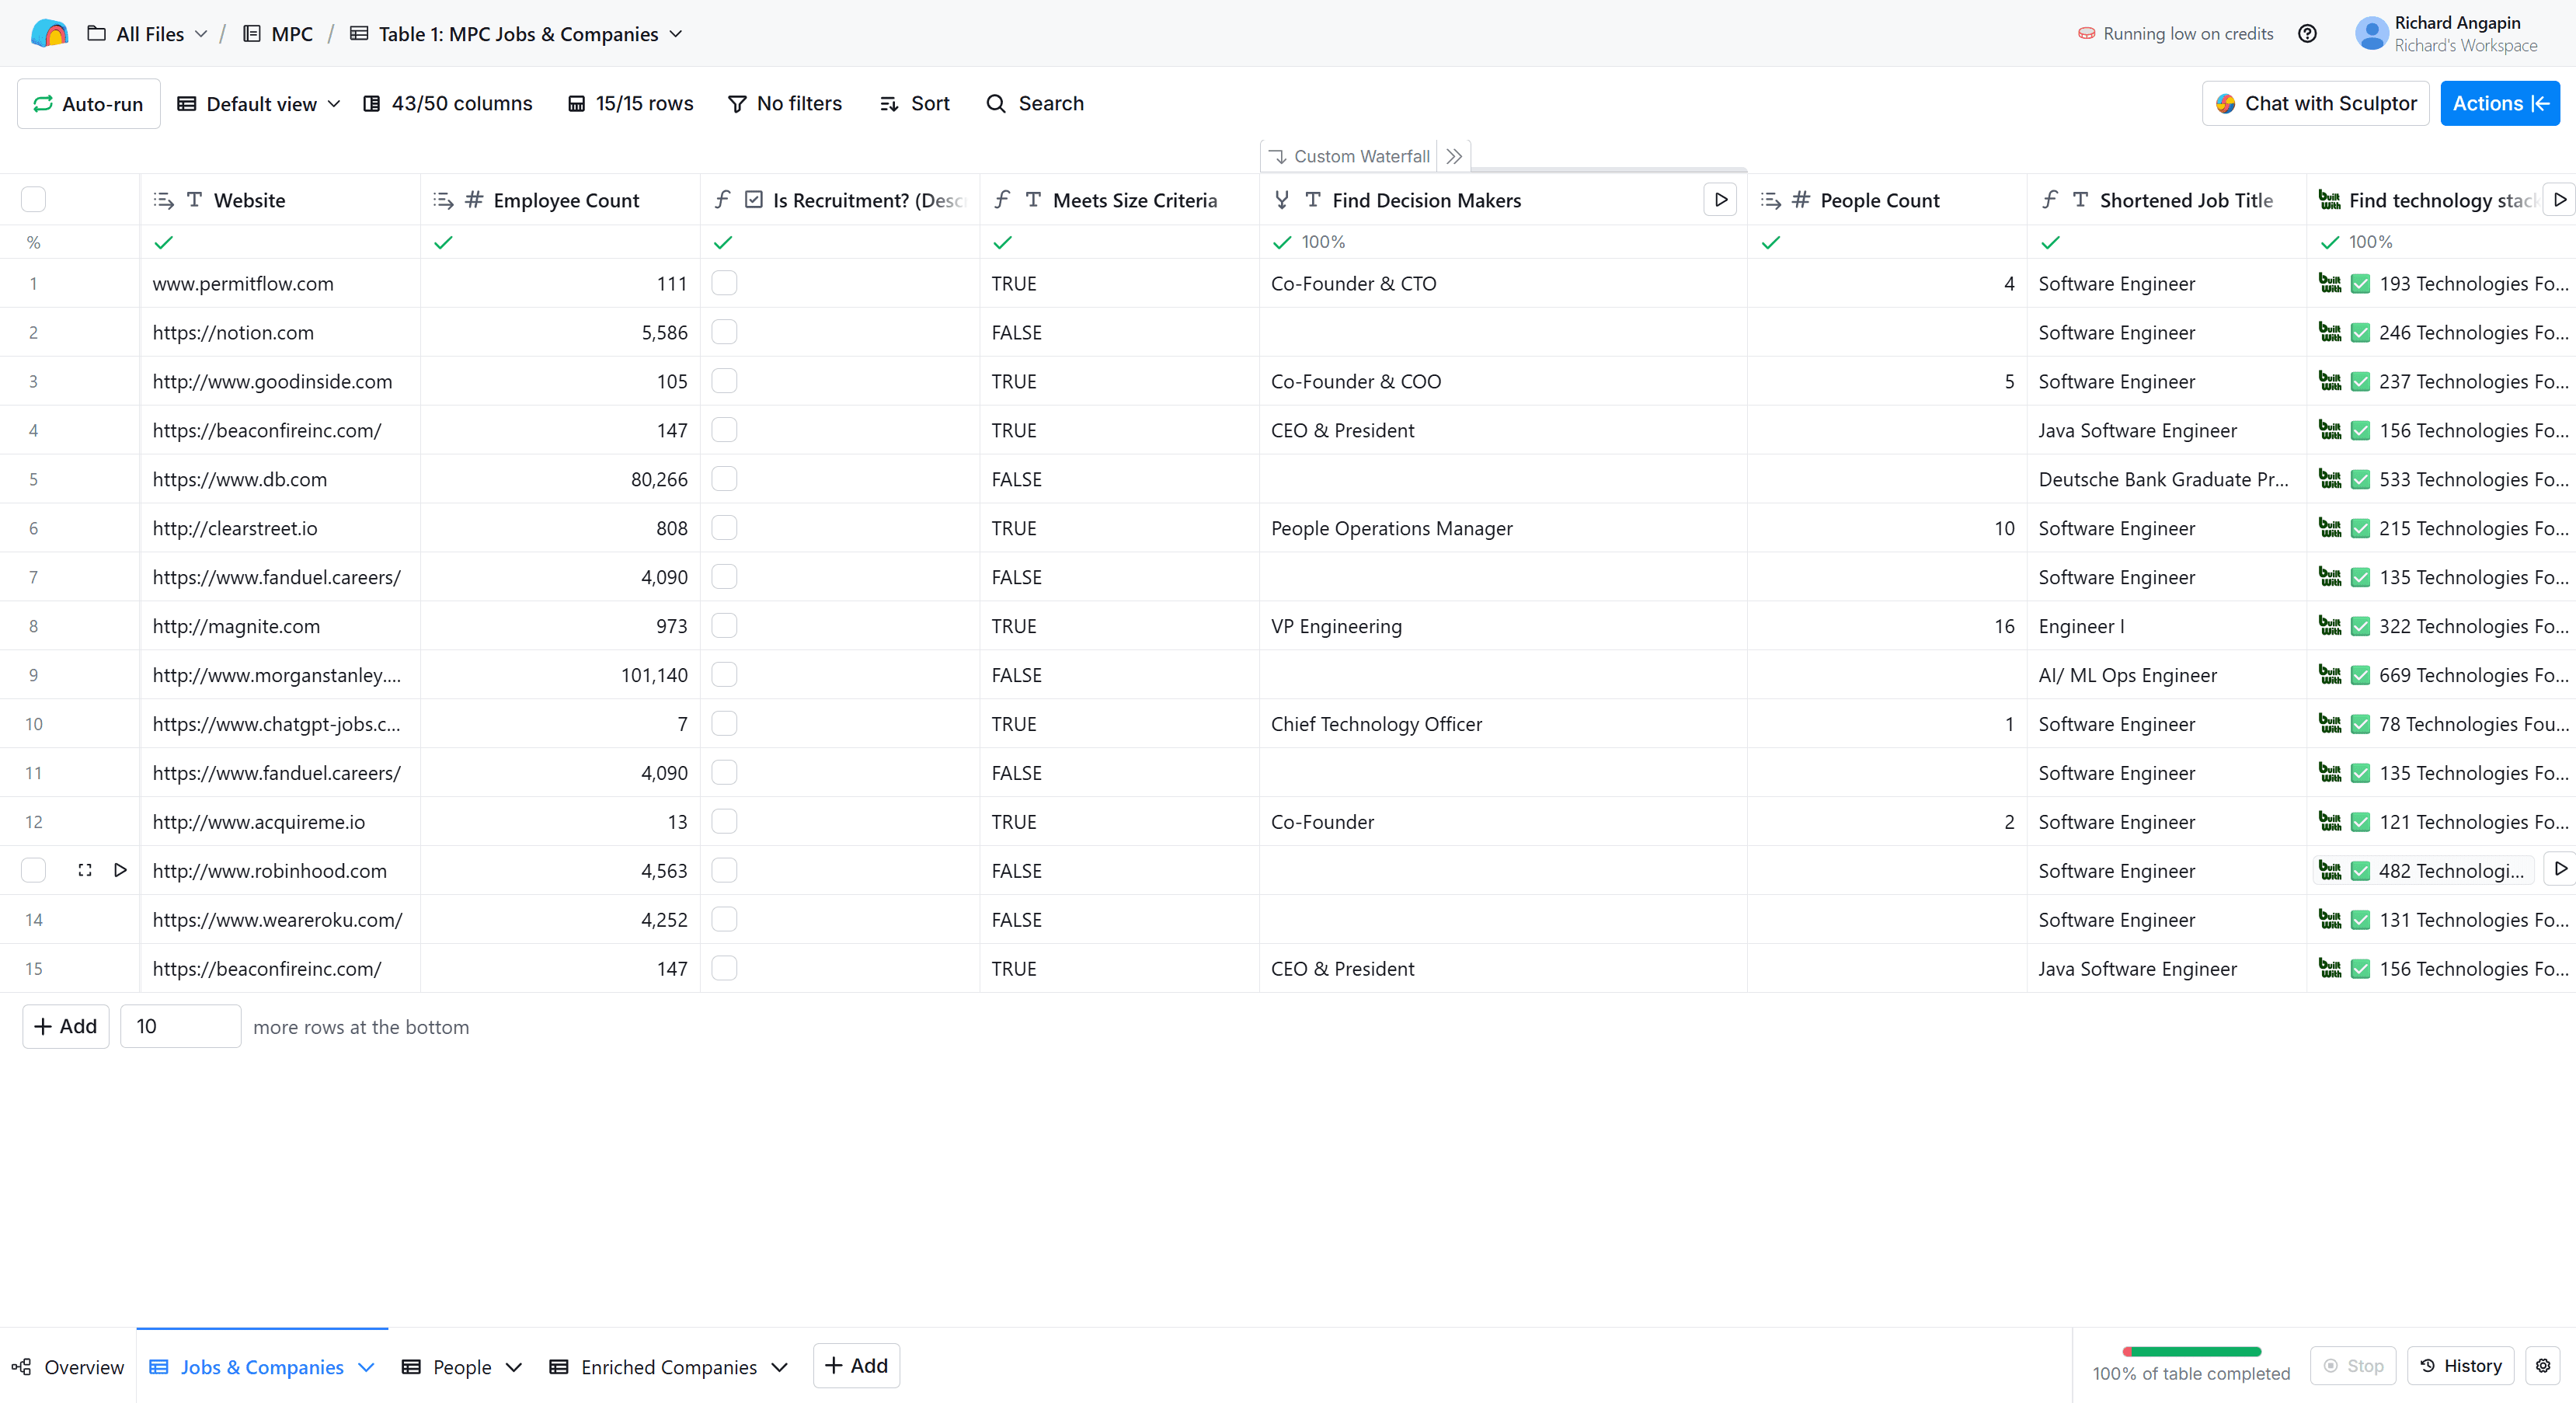Viewport: 2576px width, 1403px height.
Task: Switch to the Enriched Companies tab
Action: [668, 1367]
